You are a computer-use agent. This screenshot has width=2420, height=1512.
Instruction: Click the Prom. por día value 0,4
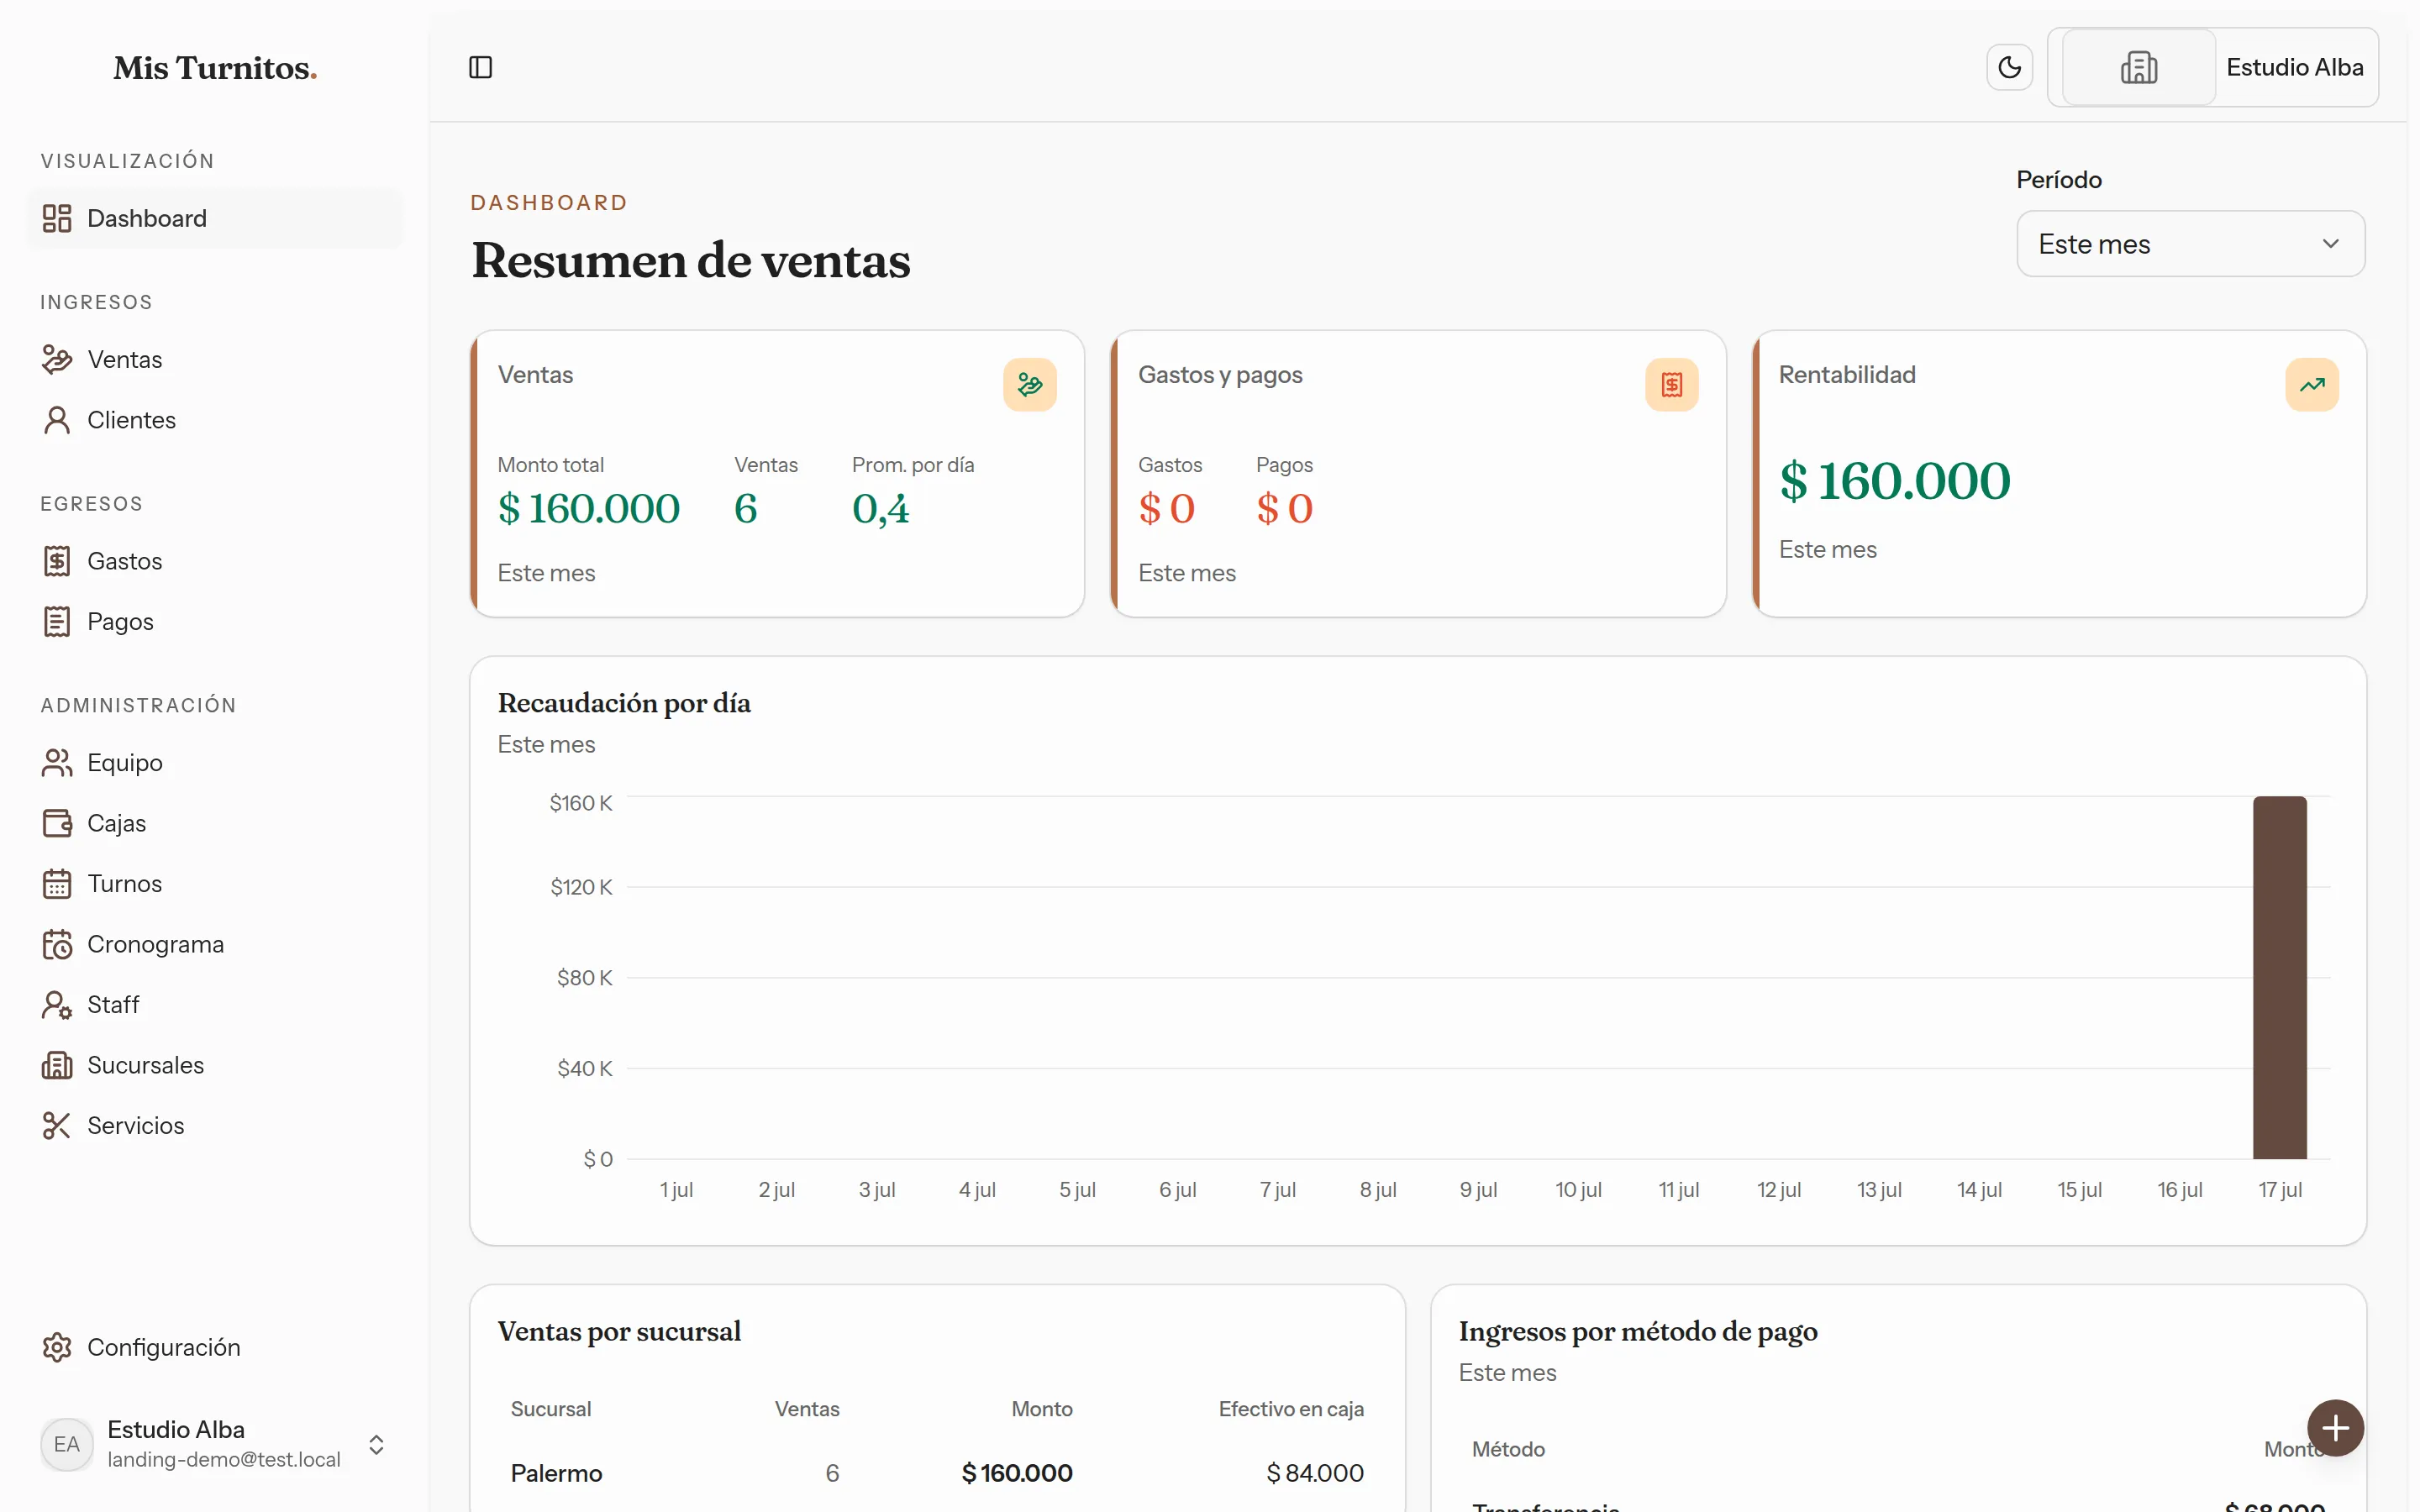click(881, 508)
